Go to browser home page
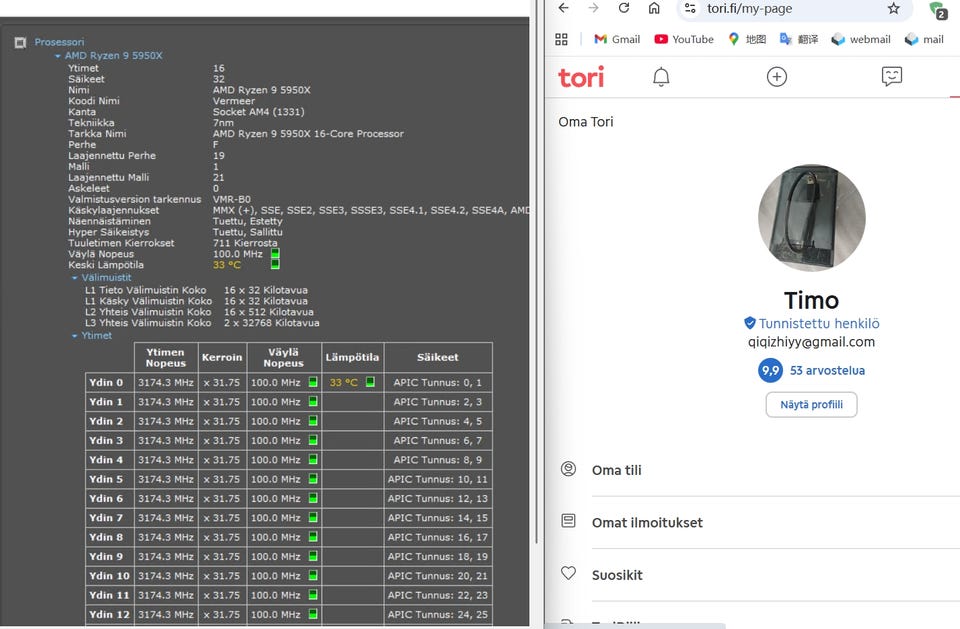This screenshot has height=629, width=960. (654, 8)
